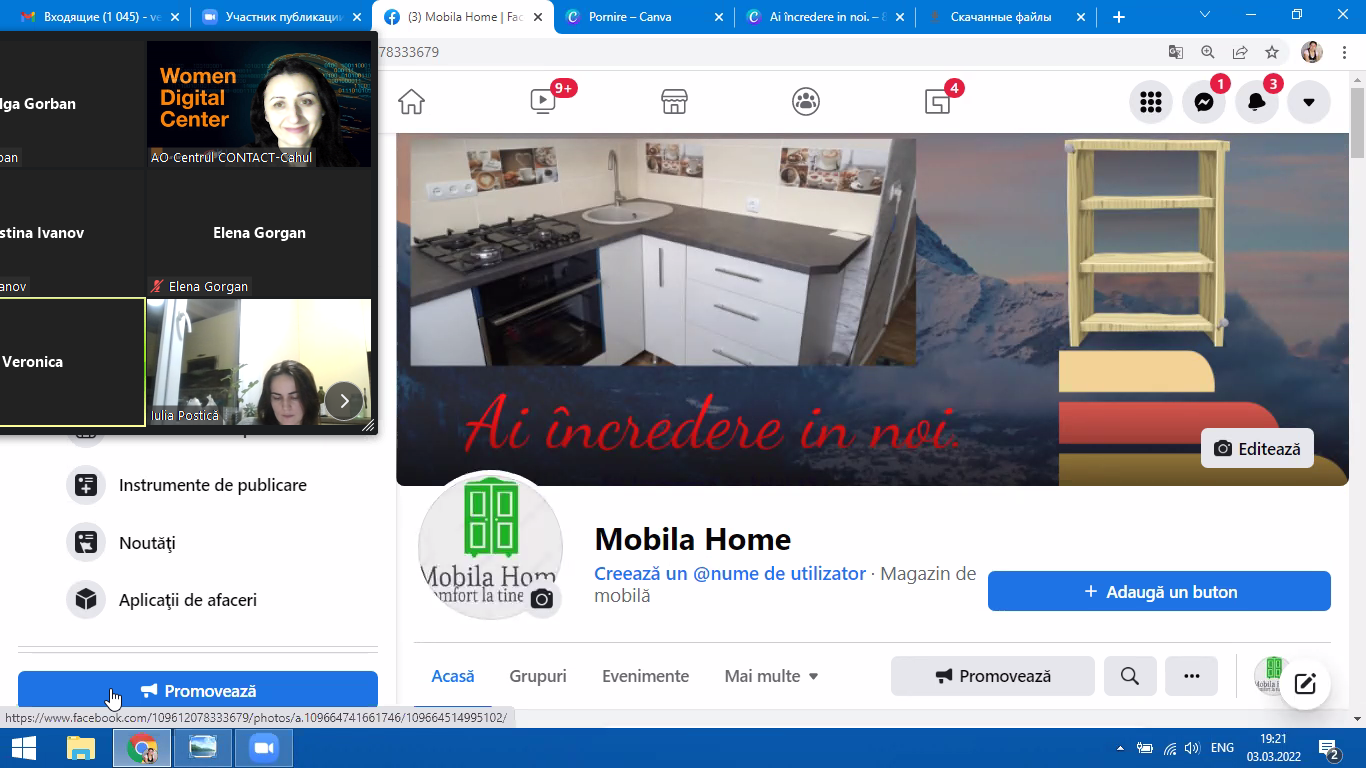The image size is (1366, 768).
Task: Expand the Mai multe dropdown
Action: point(771,676)
